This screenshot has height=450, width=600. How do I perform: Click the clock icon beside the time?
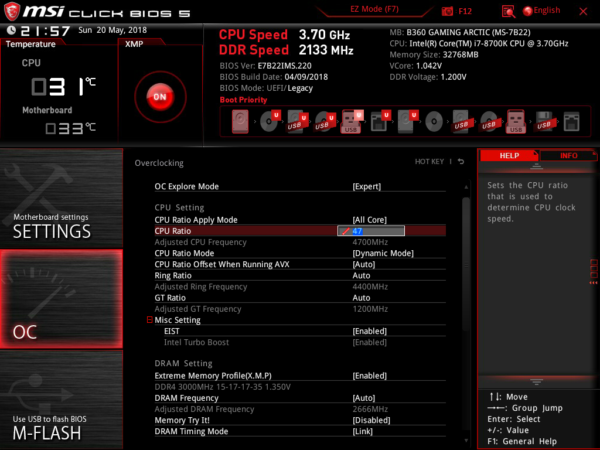[11, 30]
